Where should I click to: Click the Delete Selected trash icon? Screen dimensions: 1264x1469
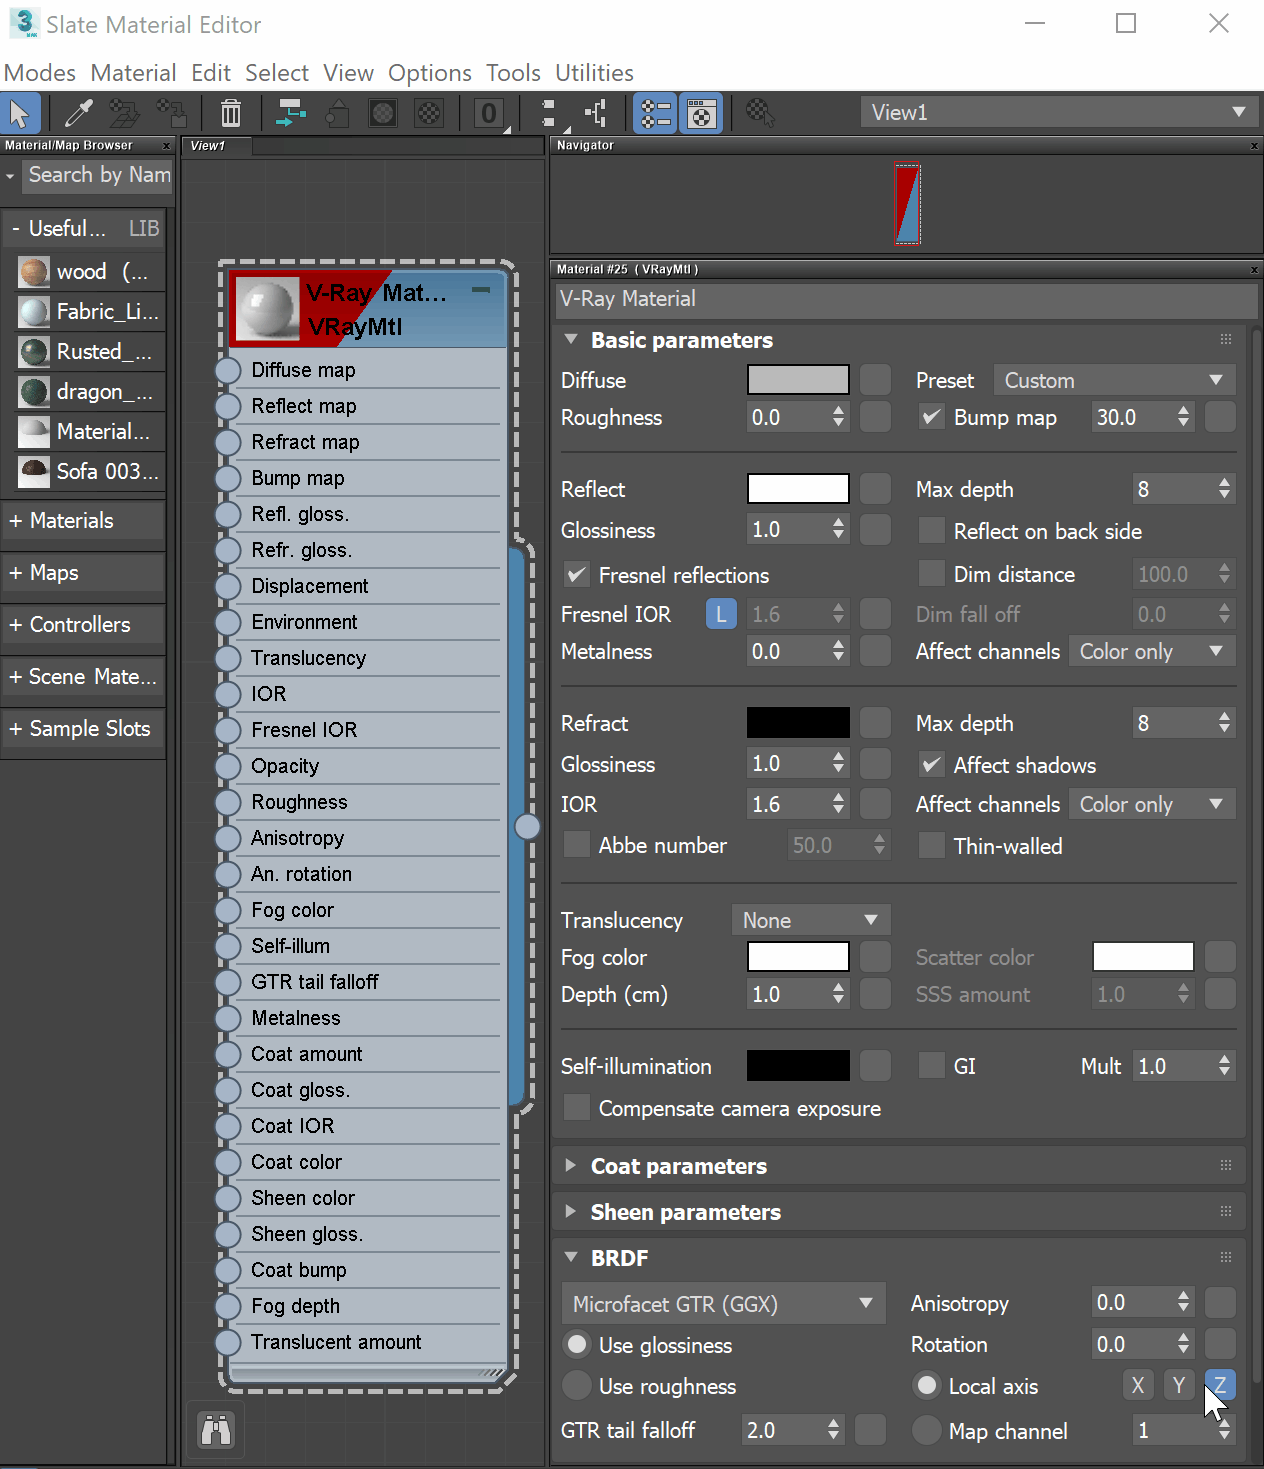231,113
